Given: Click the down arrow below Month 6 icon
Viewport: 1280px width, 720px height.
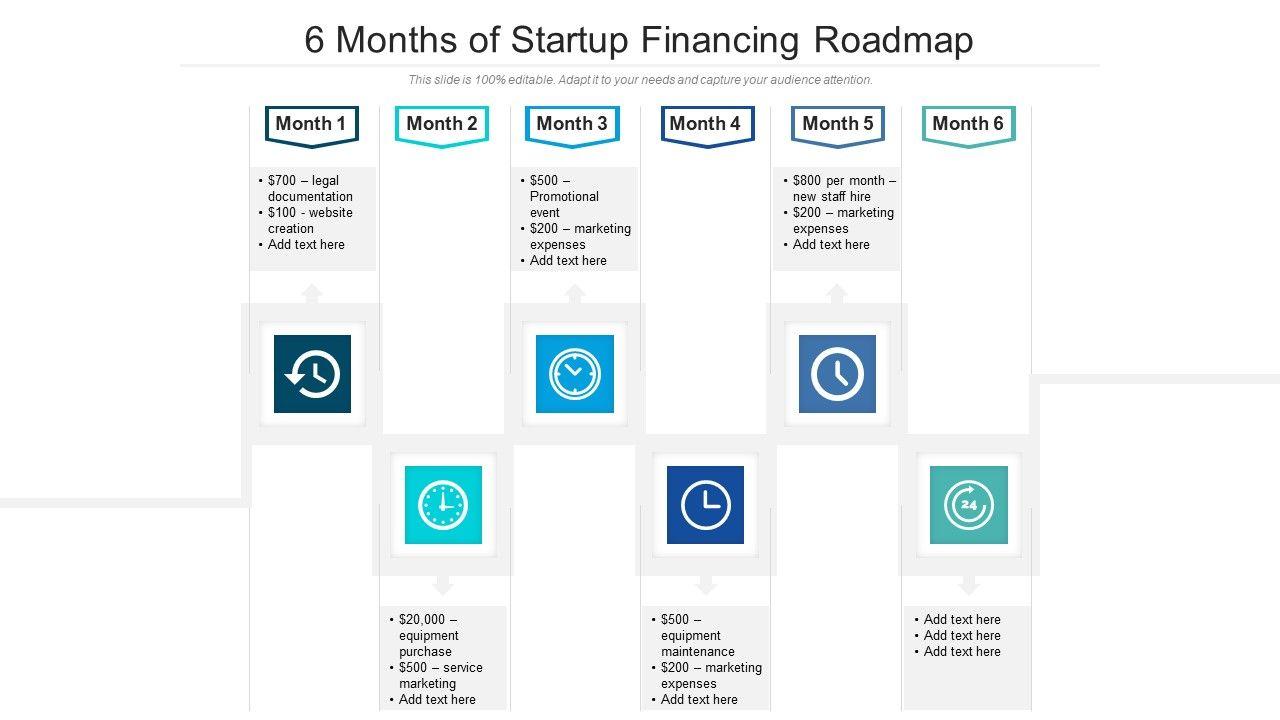Looking at the screenshot, I should point(968,585).
